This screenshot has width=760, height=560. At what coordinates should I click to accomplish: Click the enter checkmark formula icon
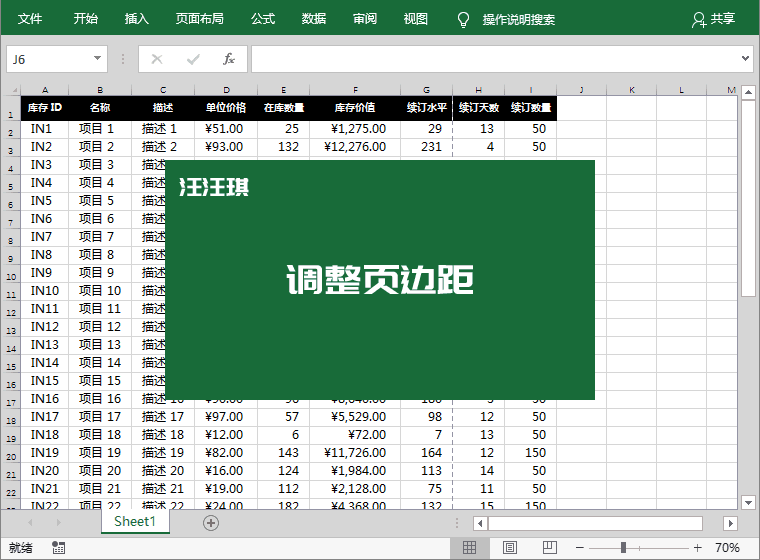(x=193, y=59)
